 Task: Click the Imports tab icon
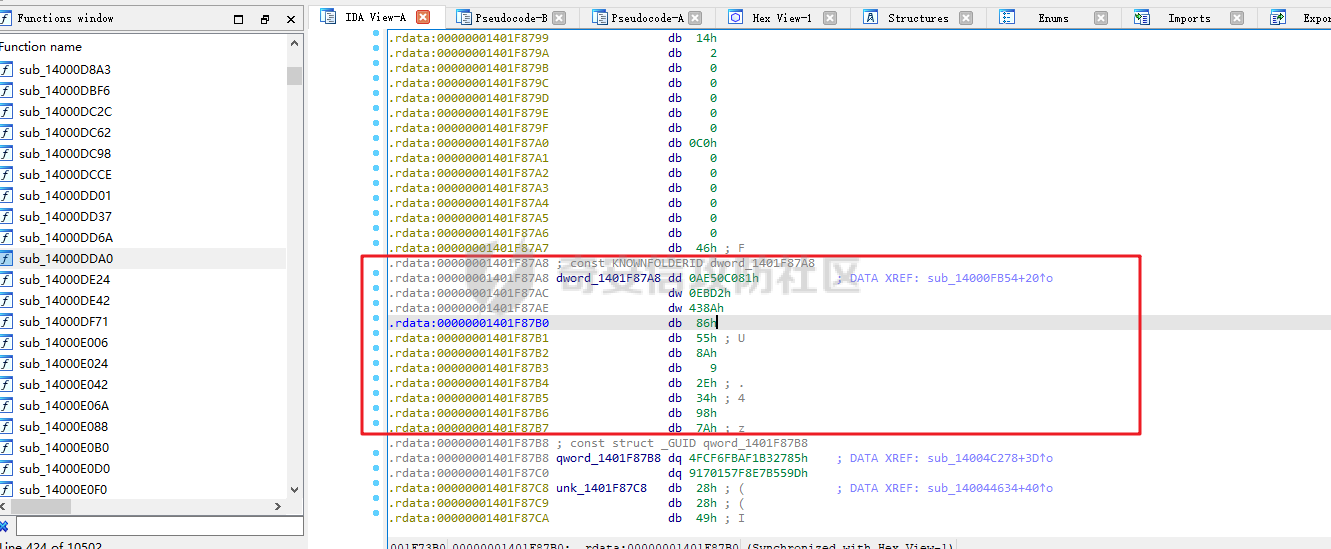tap(1142, 17)
